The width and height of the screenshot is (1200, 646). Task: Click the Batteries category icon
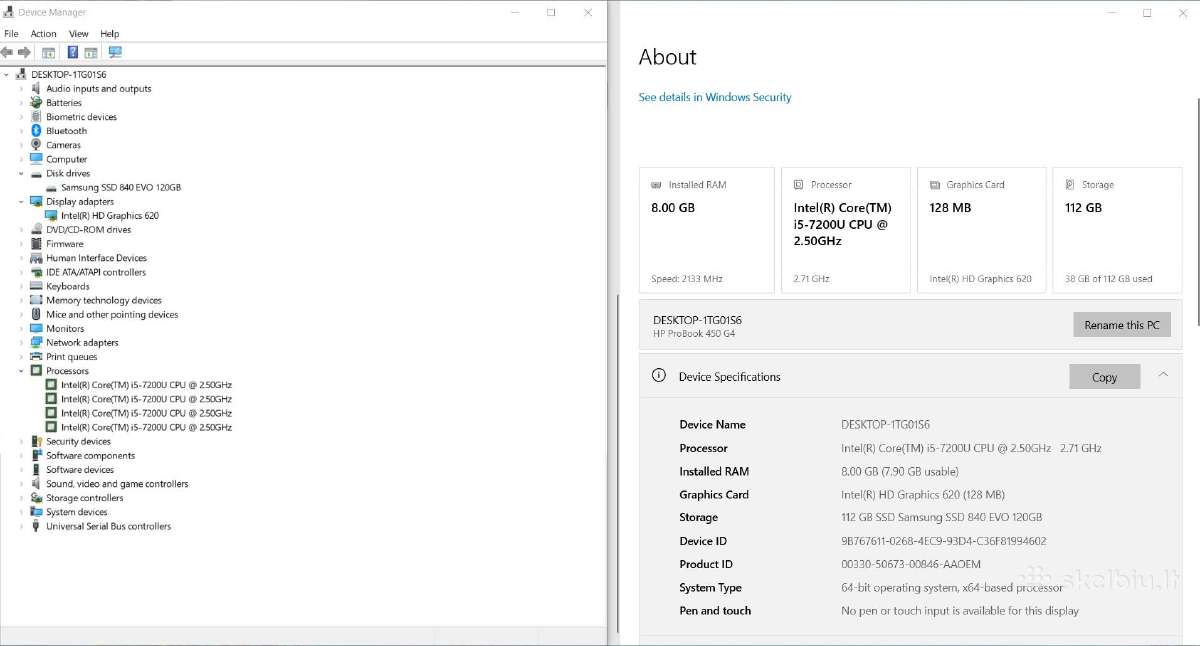[37, 102]
